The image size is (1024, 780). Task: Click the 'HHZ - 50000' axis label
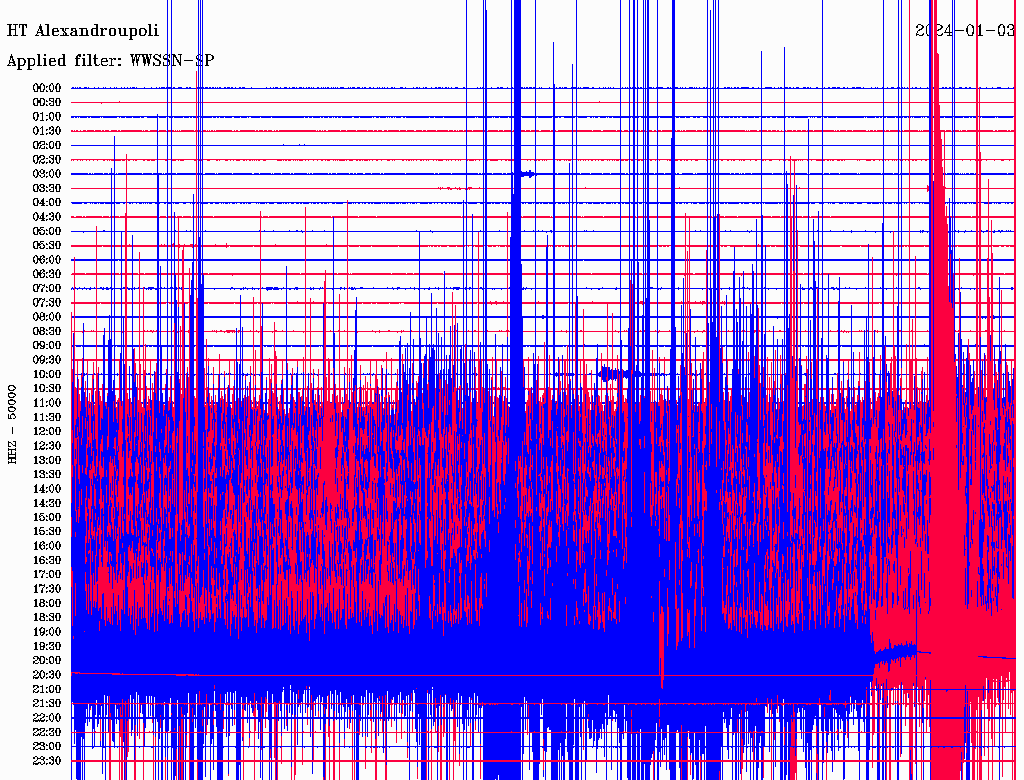[x=12, y=425]
